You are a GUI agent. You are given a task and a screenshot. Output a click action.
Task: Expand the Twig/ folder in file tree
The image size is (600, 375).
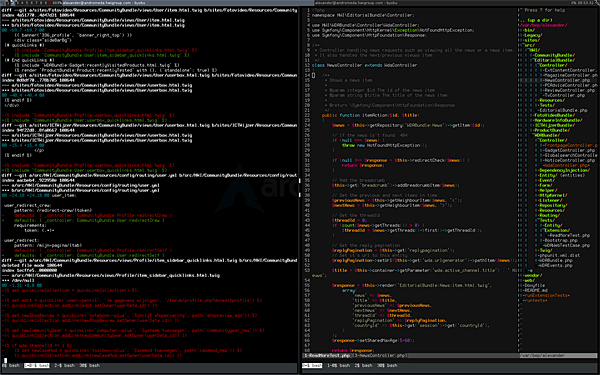coord(545,250)
